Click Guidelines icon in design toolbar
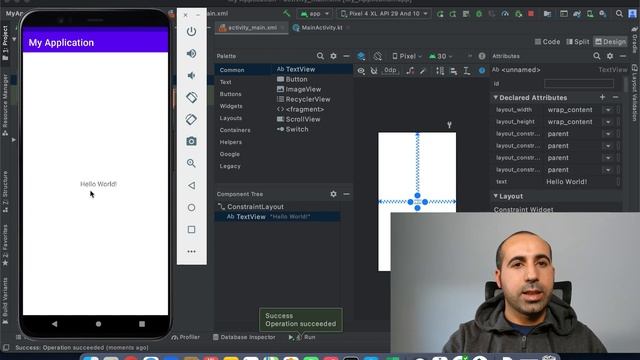640x360 pixels. coord(467,71)
